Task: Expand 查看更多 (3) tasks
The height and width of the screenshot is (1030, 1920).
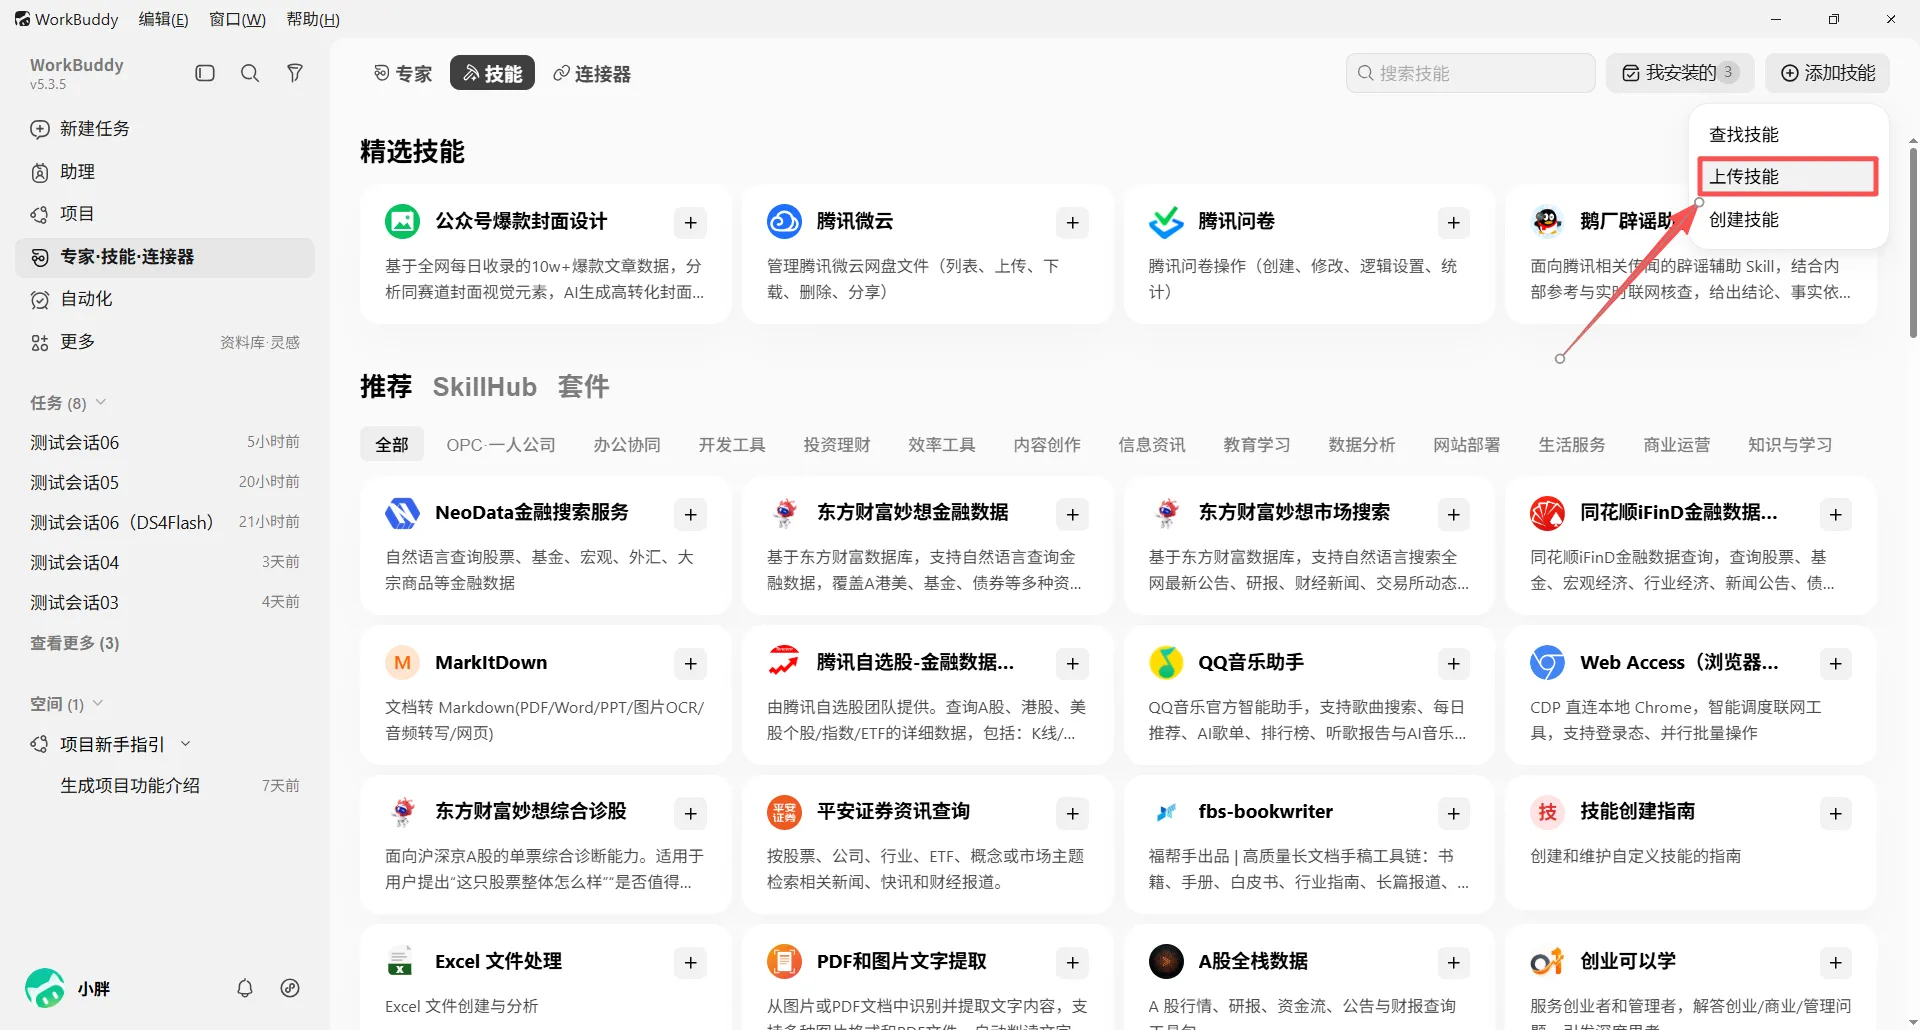Action: coord(75,643)
